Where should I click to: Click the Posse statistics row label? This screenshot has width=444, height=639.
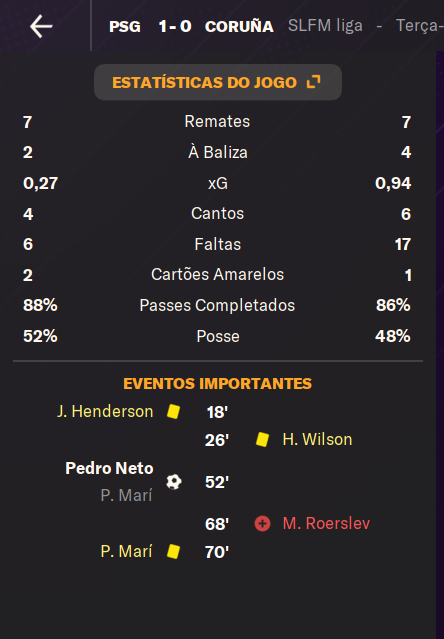point(218,337)
